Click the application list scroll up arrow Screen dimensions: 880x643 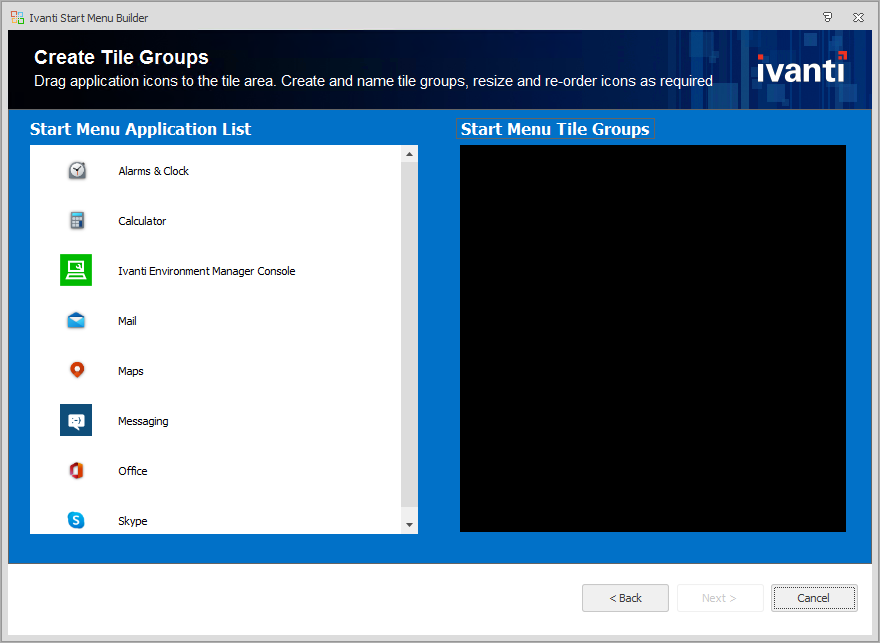tap(409, 154)
